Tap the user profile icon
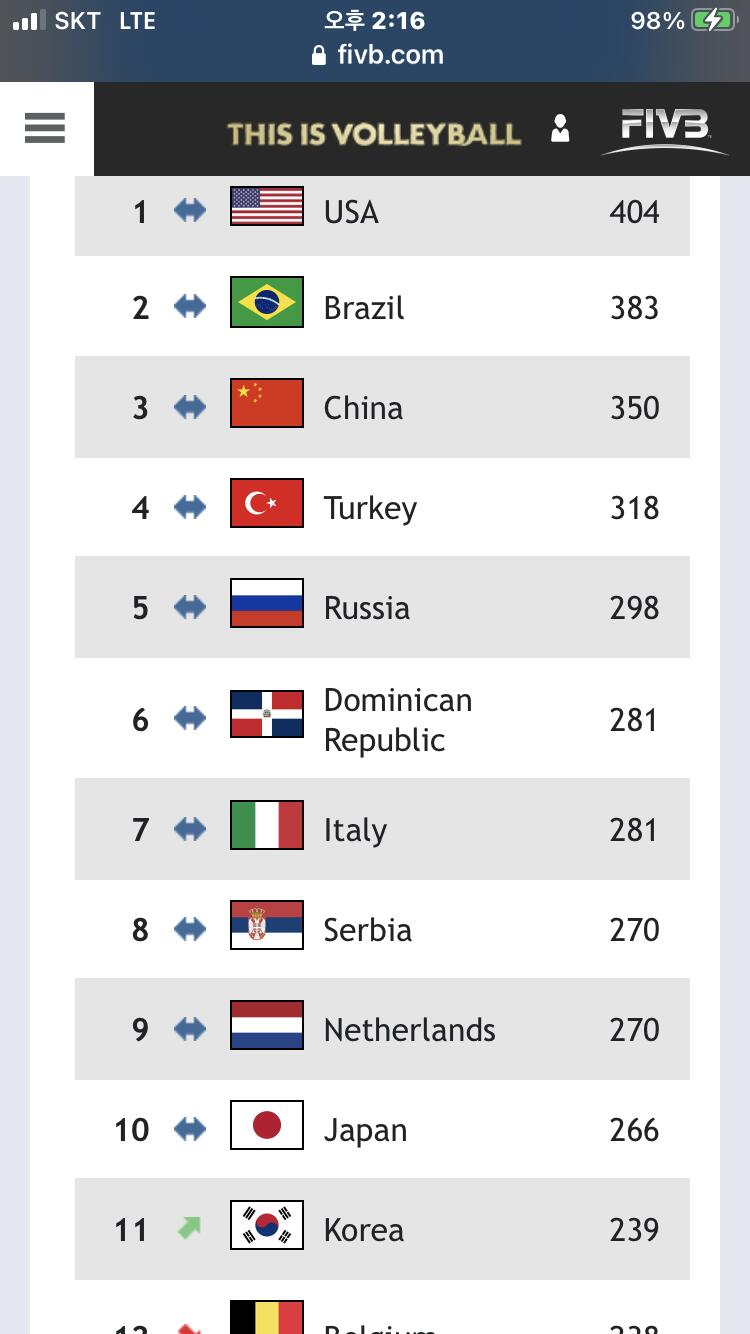This screenshot has height=1334, width=750. point(560,129)
